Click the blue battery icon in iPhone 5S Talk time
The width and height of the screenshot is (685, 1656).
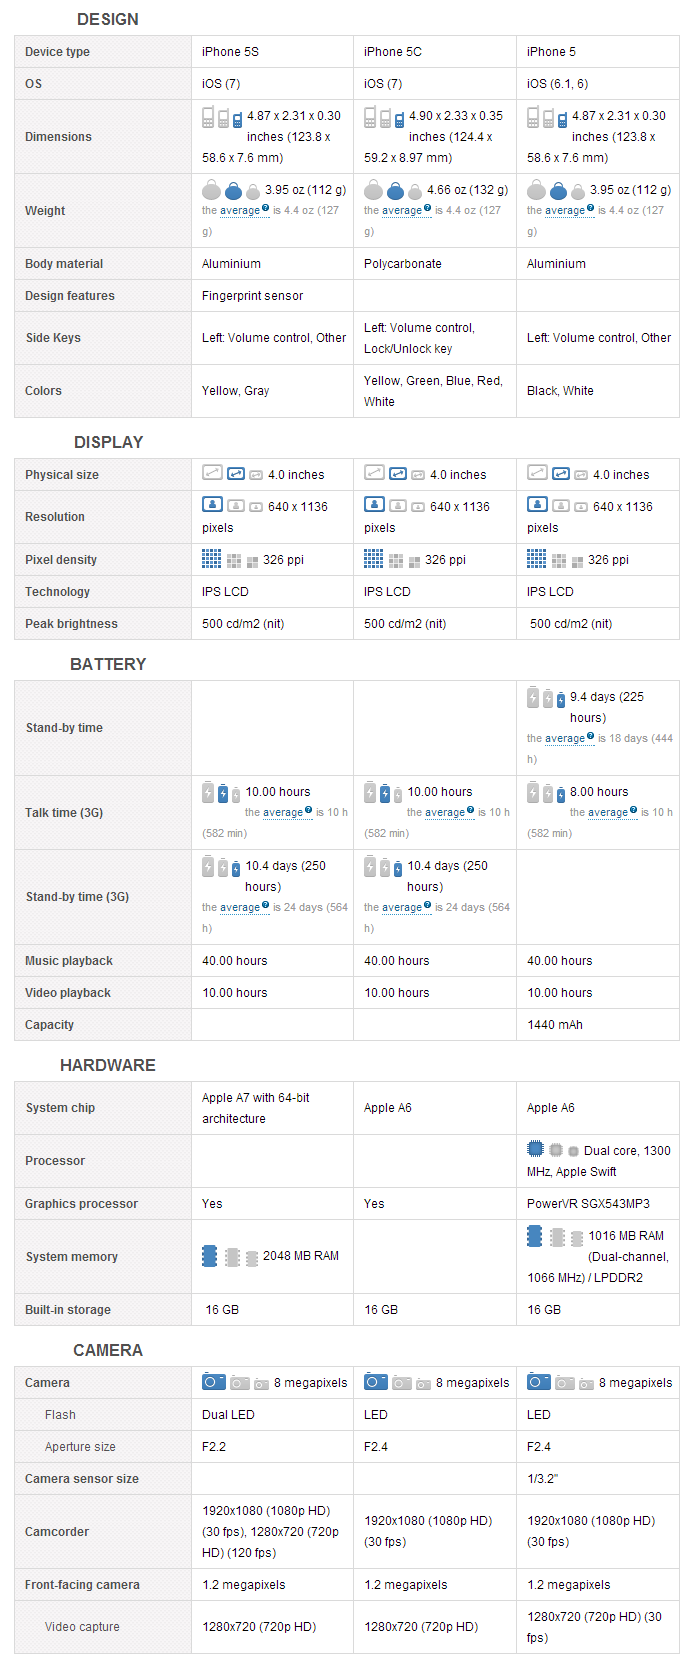tap(223, 793)
